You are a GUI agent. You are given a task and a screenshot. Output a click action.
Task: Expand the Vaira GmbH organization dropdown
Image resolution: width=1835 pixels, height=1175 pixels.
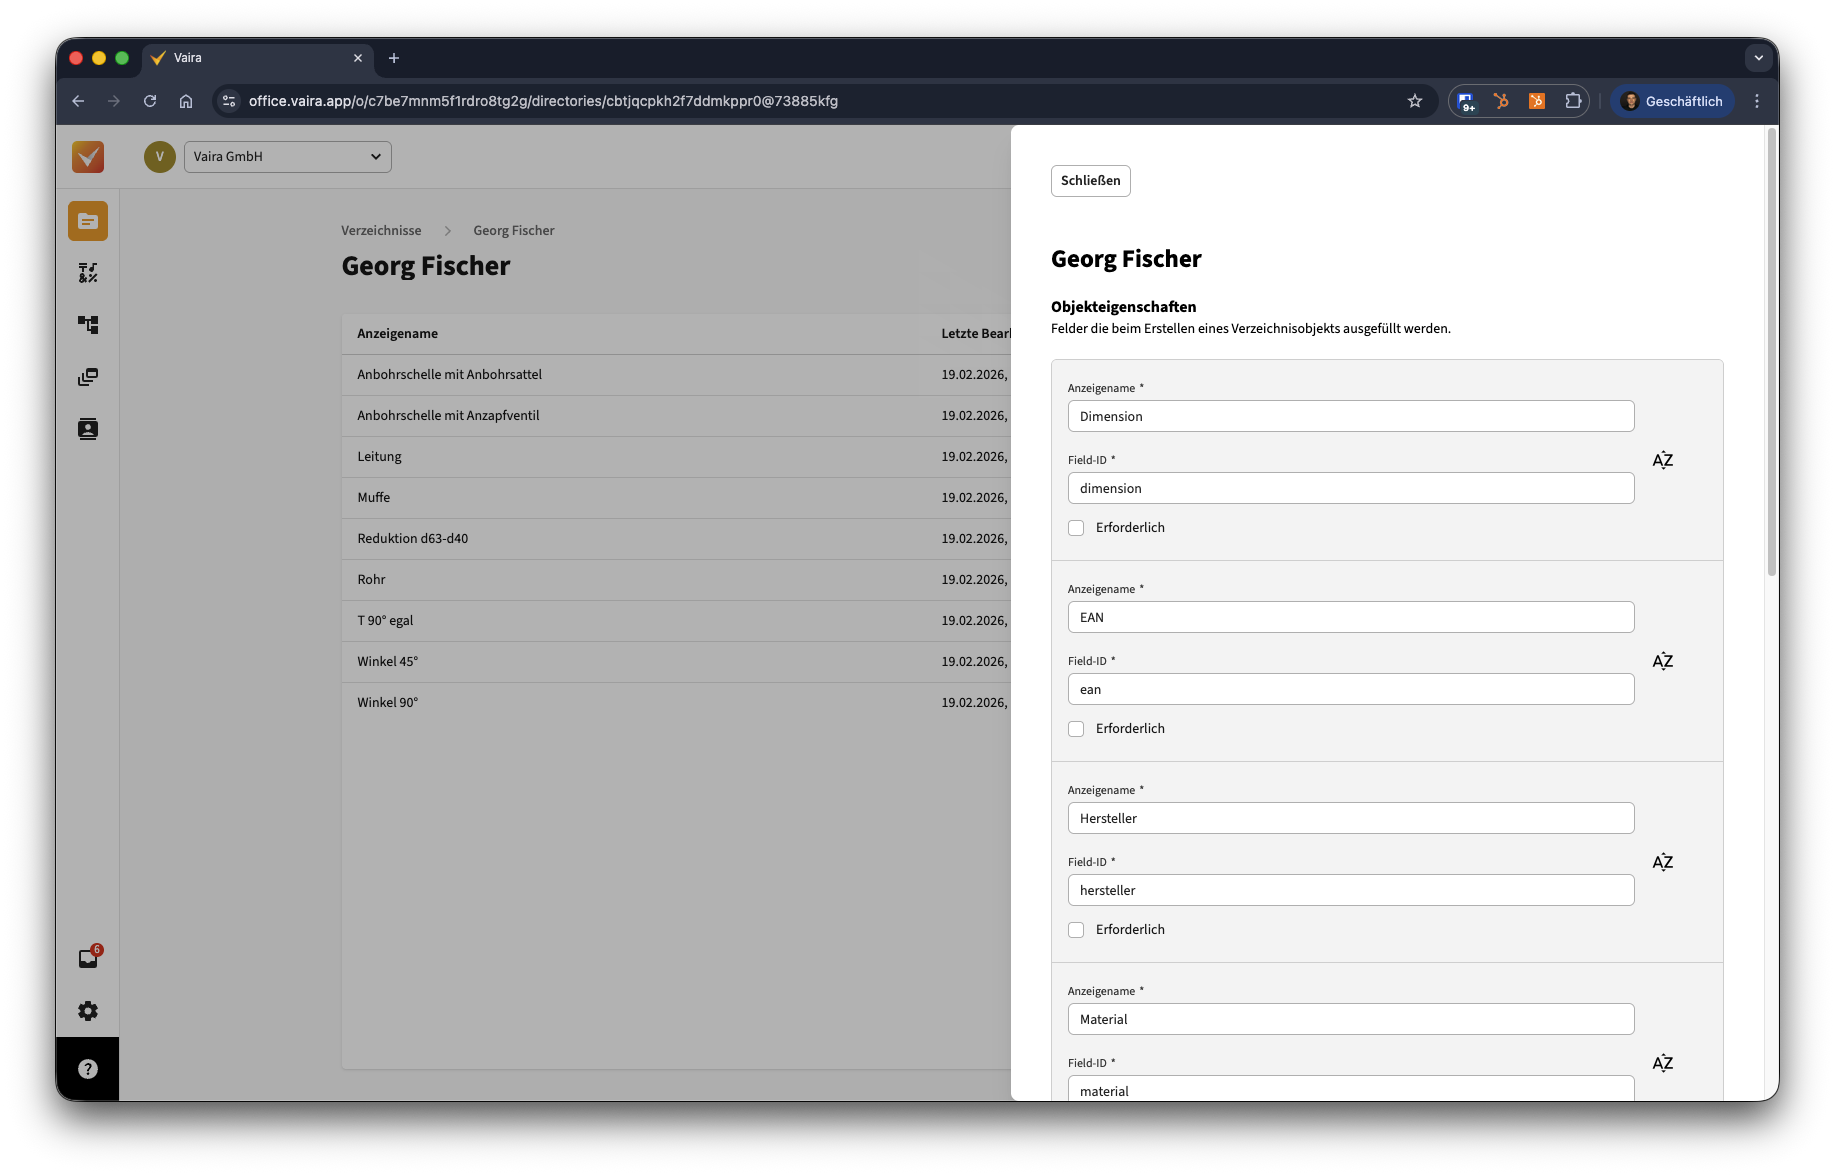pyautogui.click(x=287, y=157)
